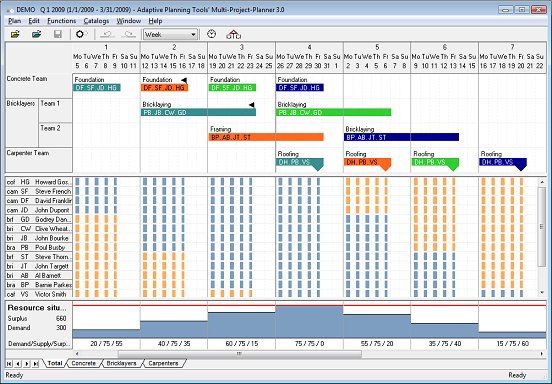The image size is (552, 384).
Task: Open the Week time scale dropdown
Action: pyautogui.click(x=170, y=34)
